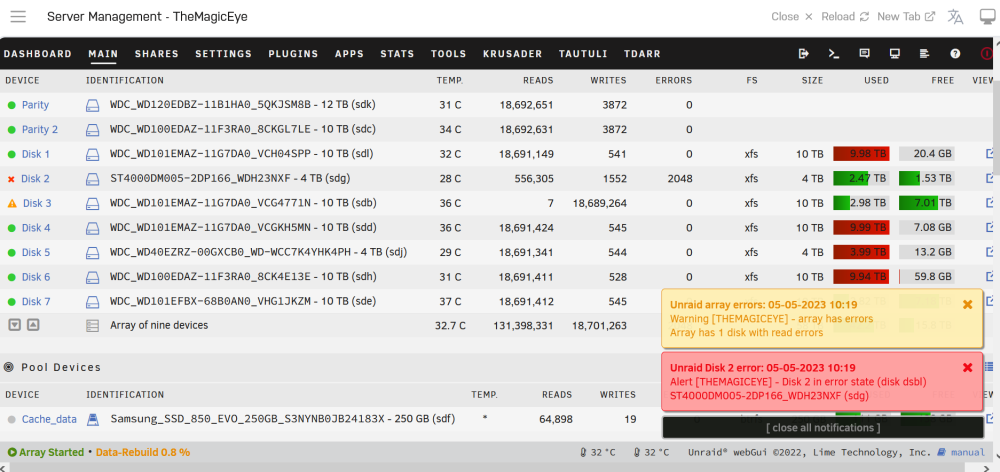1000x472 pixels.
Task: Open the terminal prompt icon
Action: tap(834, 54)
